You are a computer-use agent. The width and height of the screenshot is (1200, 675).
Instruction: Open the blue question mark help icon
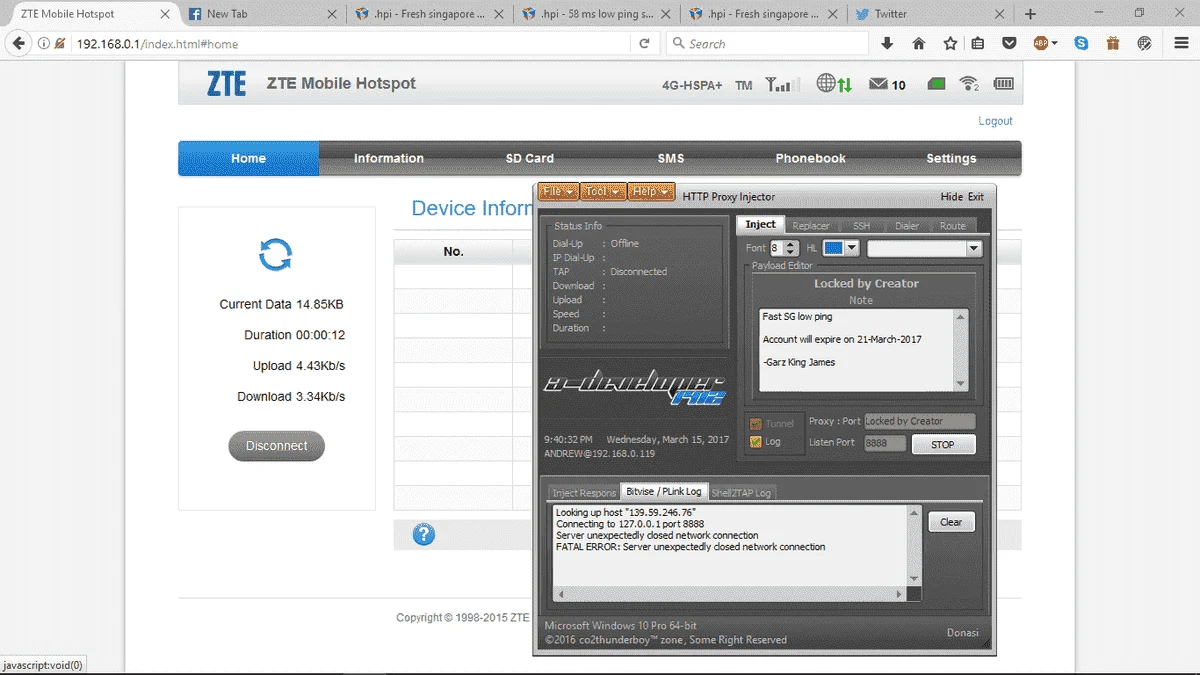[424, 535]
